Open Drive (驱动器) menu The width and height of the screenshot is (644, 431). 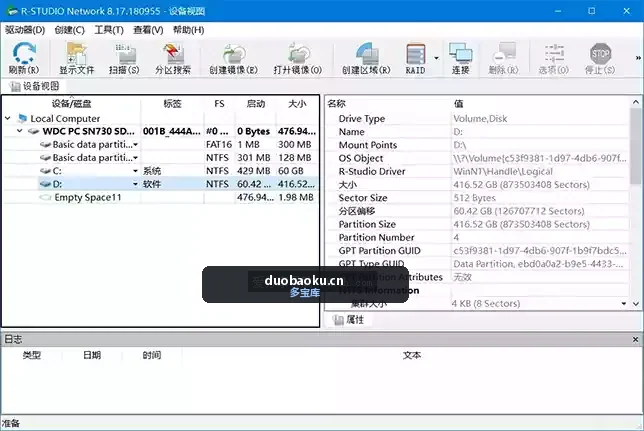point(25,30)
